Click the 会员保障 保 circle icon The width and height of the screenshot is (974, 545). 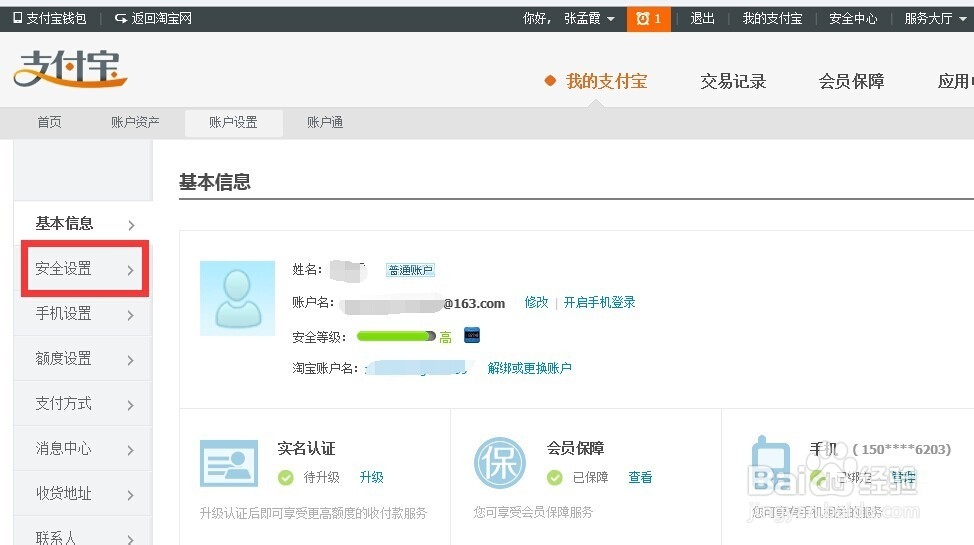click(x=500, y=463)
